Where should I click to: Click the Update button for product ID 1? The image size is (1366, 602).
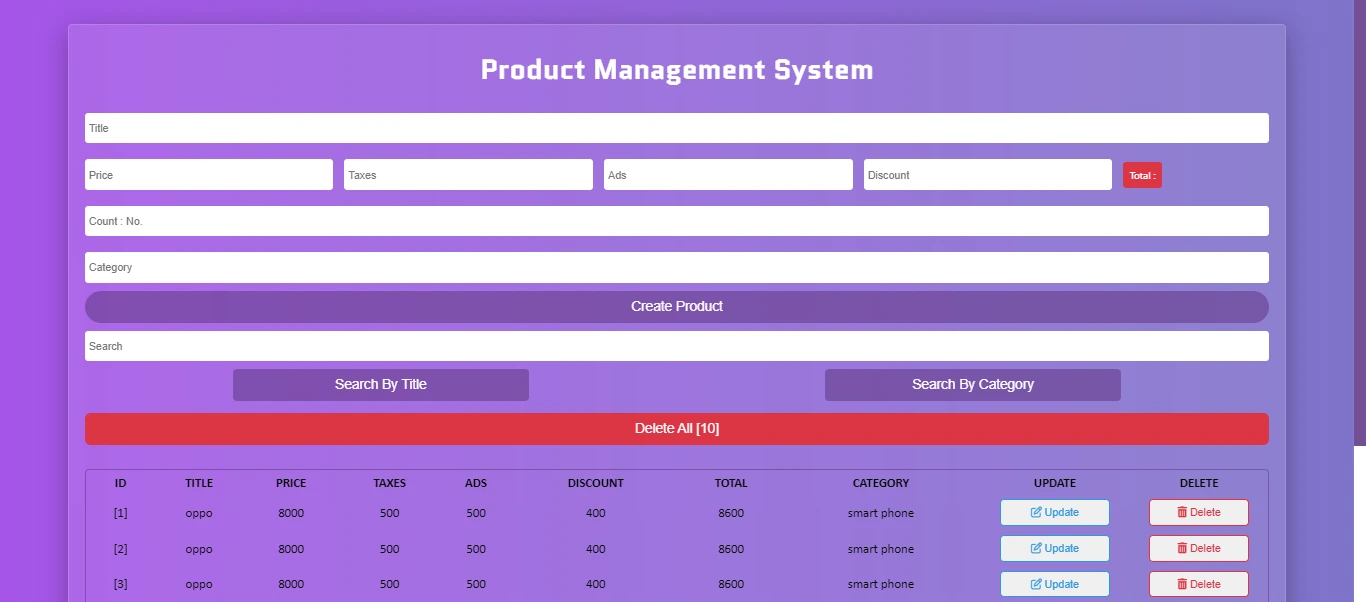click(1055, 512)
